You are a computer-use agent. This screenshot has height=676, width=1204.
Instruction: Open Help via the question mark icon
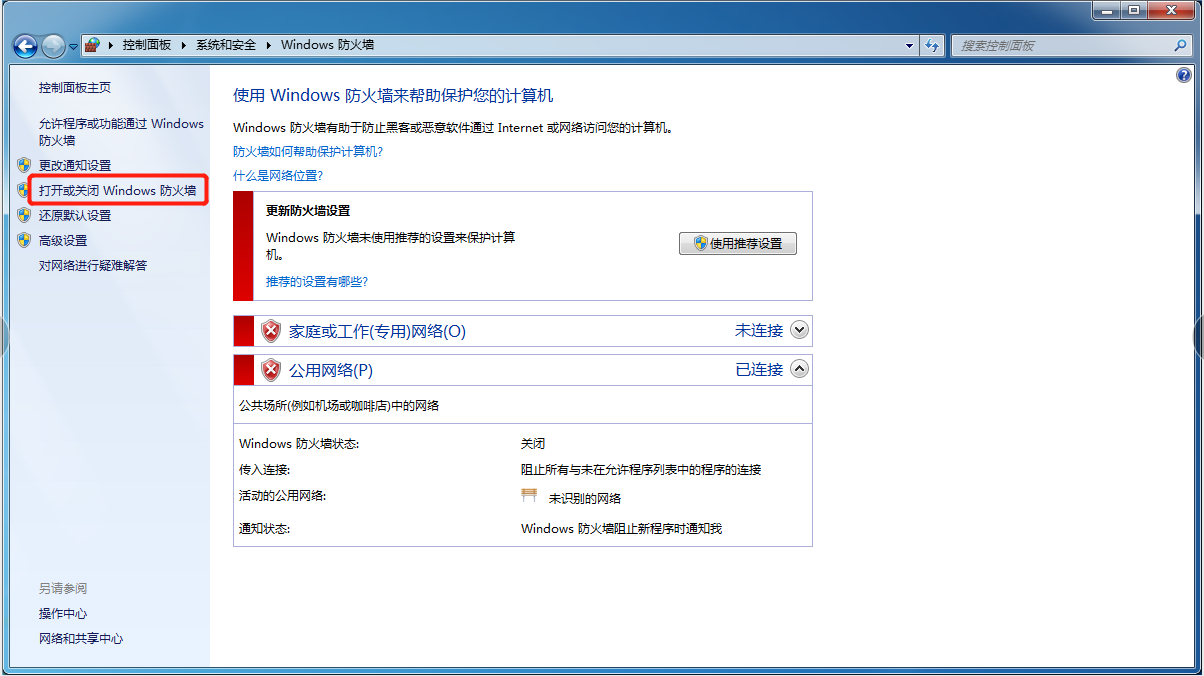1184,75
